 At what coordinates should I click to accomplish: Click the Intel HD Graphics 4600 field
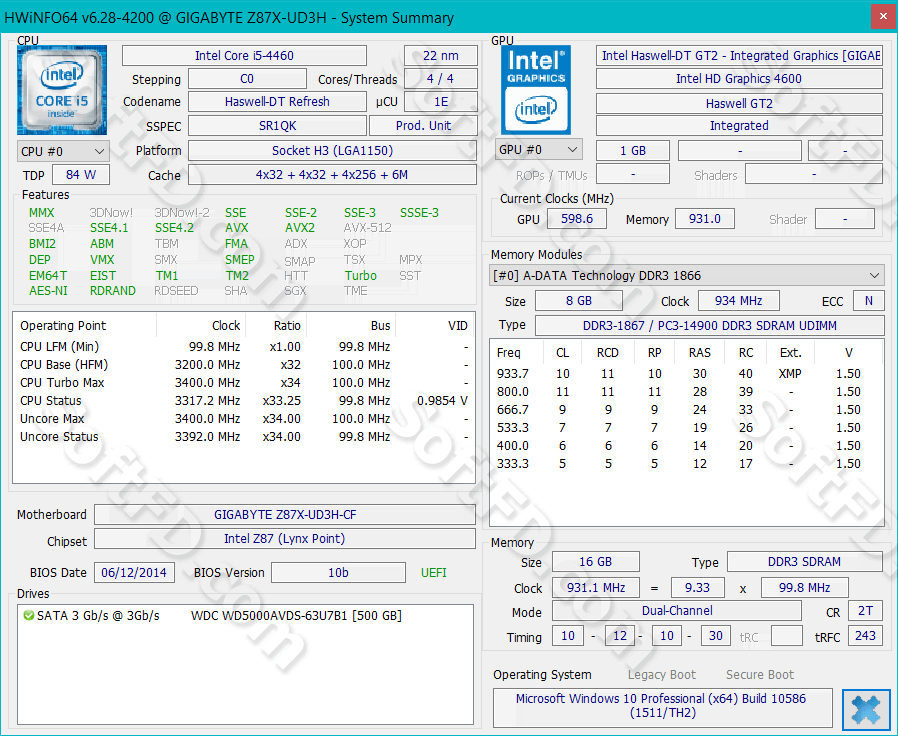739,79
